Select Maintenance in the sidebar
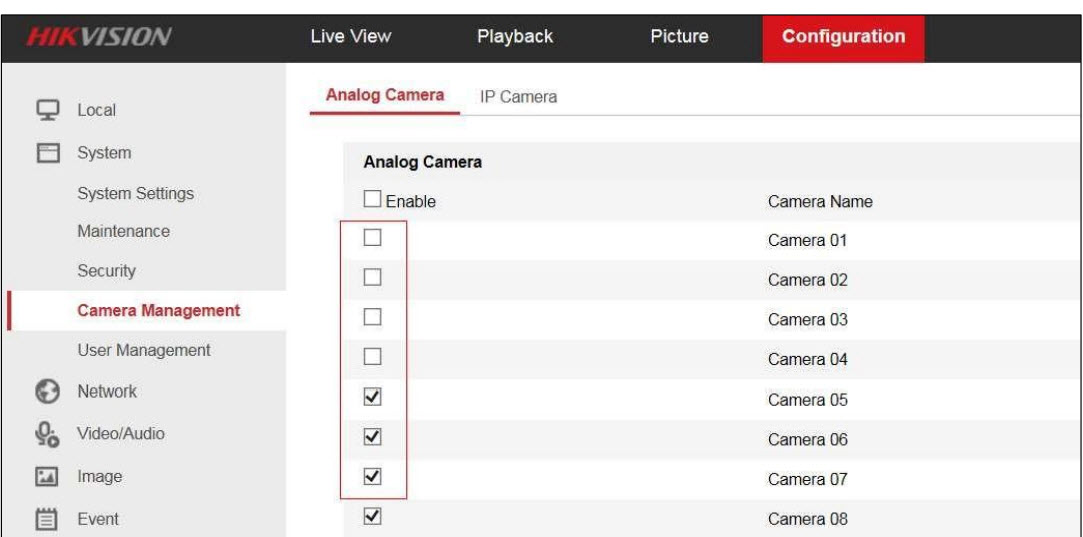 point(124,232)
